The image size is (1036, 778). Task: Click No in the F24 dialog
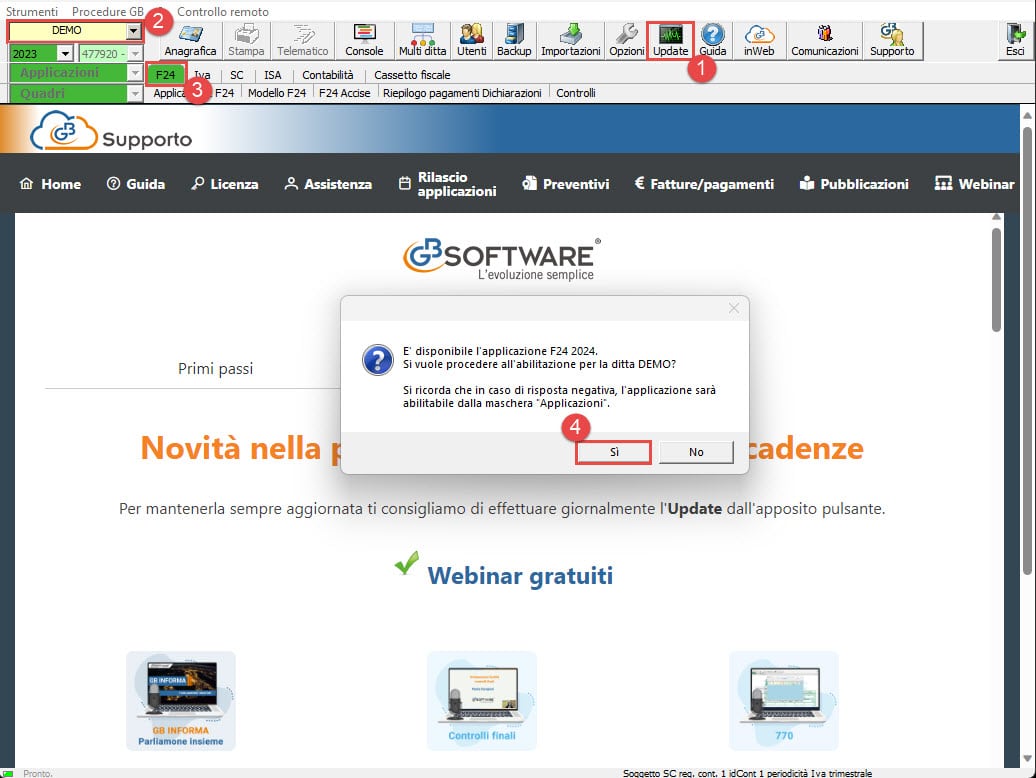(x=696, y=452)
